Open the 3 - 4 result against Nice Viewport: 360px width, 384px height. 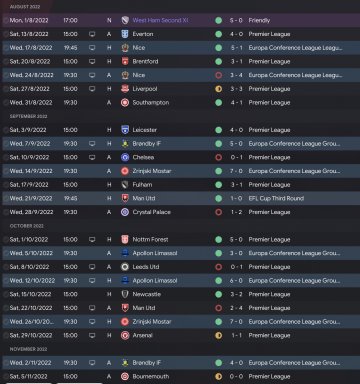coord(236,75)
